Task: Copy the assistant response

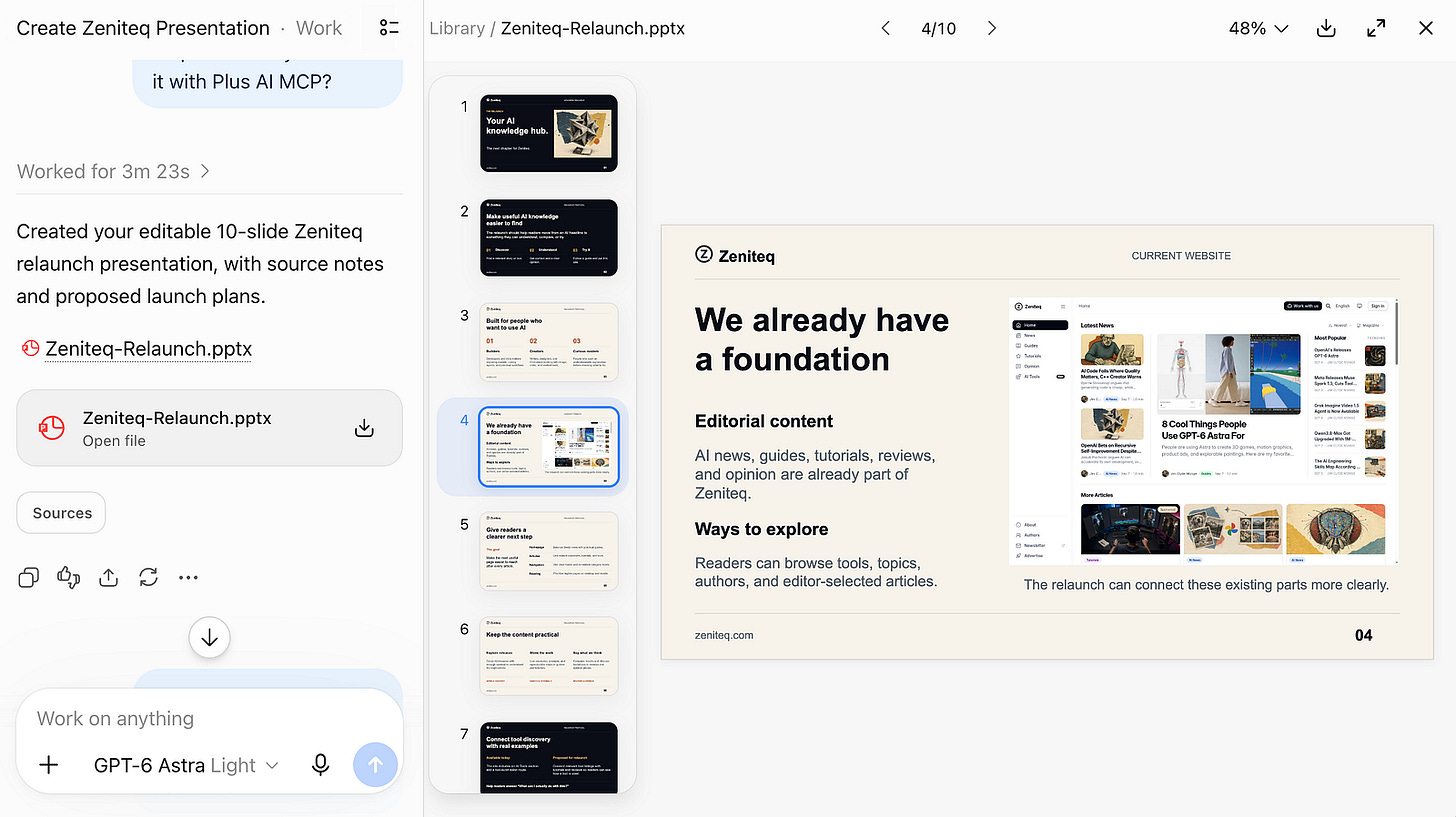Action: 29,577
